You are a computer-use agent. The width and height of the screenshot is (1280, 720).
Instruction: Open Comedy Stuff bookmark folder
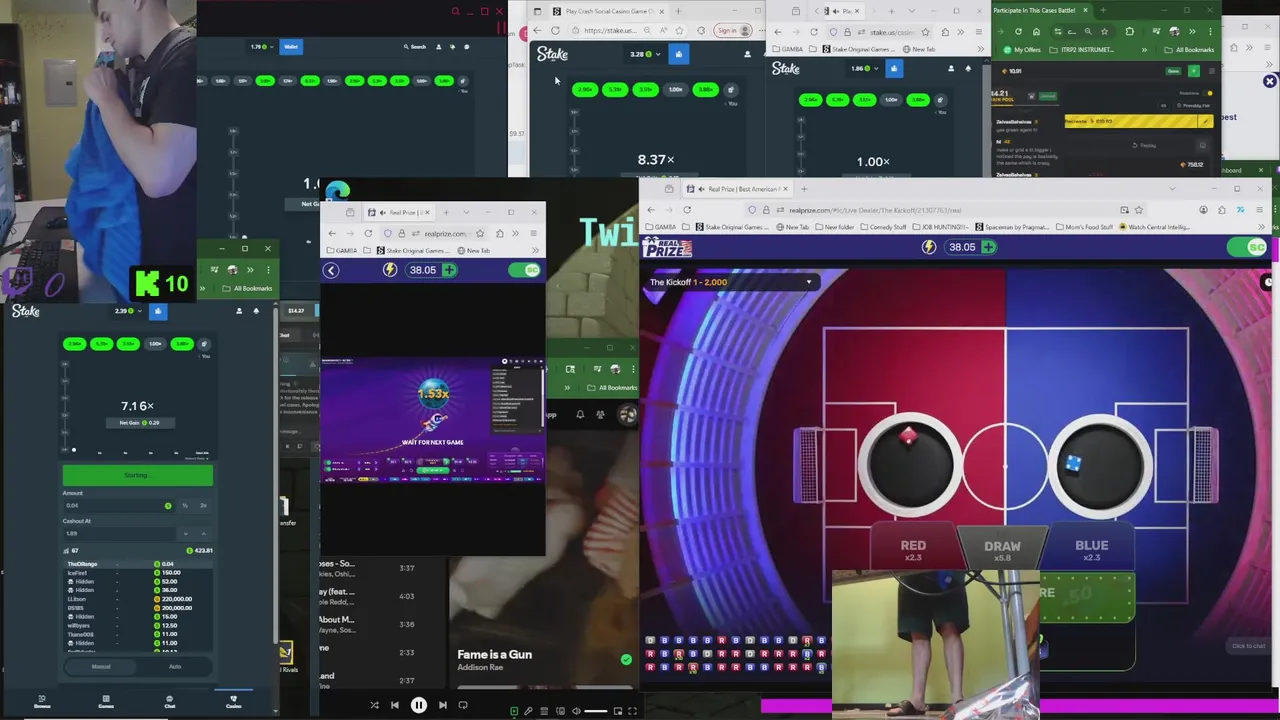(884, 227)
